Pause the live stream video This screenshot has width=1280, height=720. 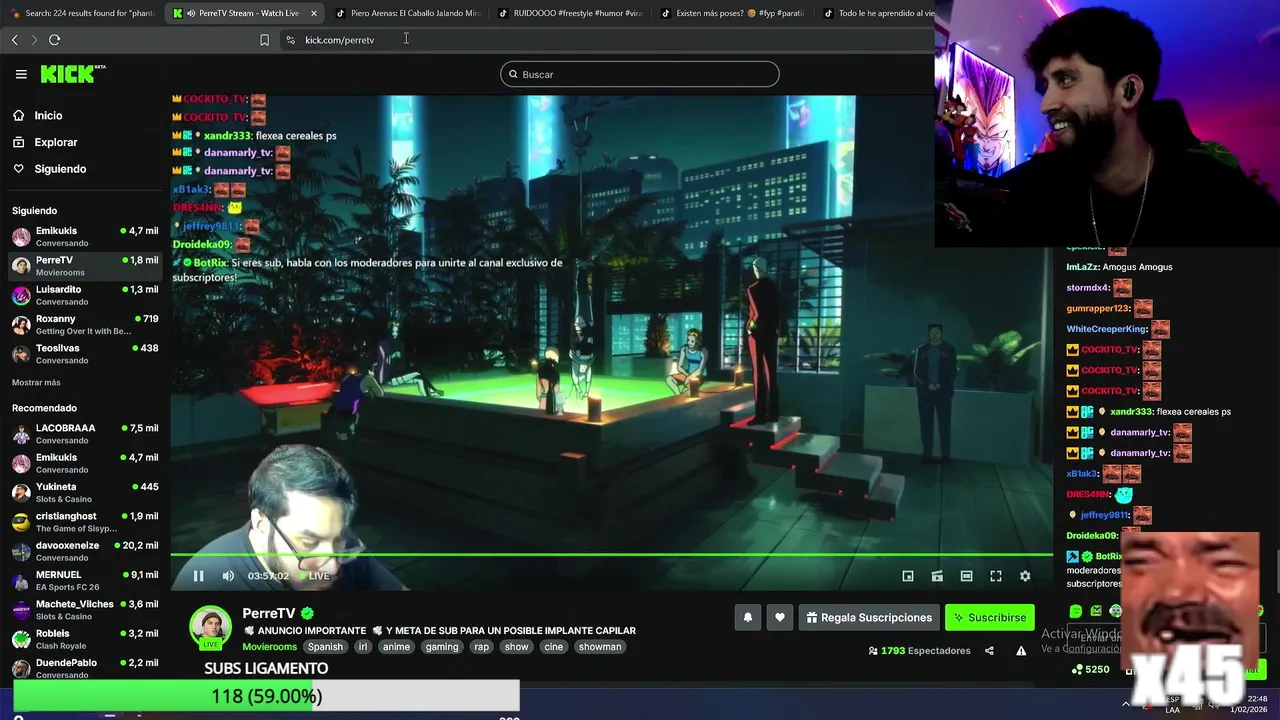pos(198,576)
